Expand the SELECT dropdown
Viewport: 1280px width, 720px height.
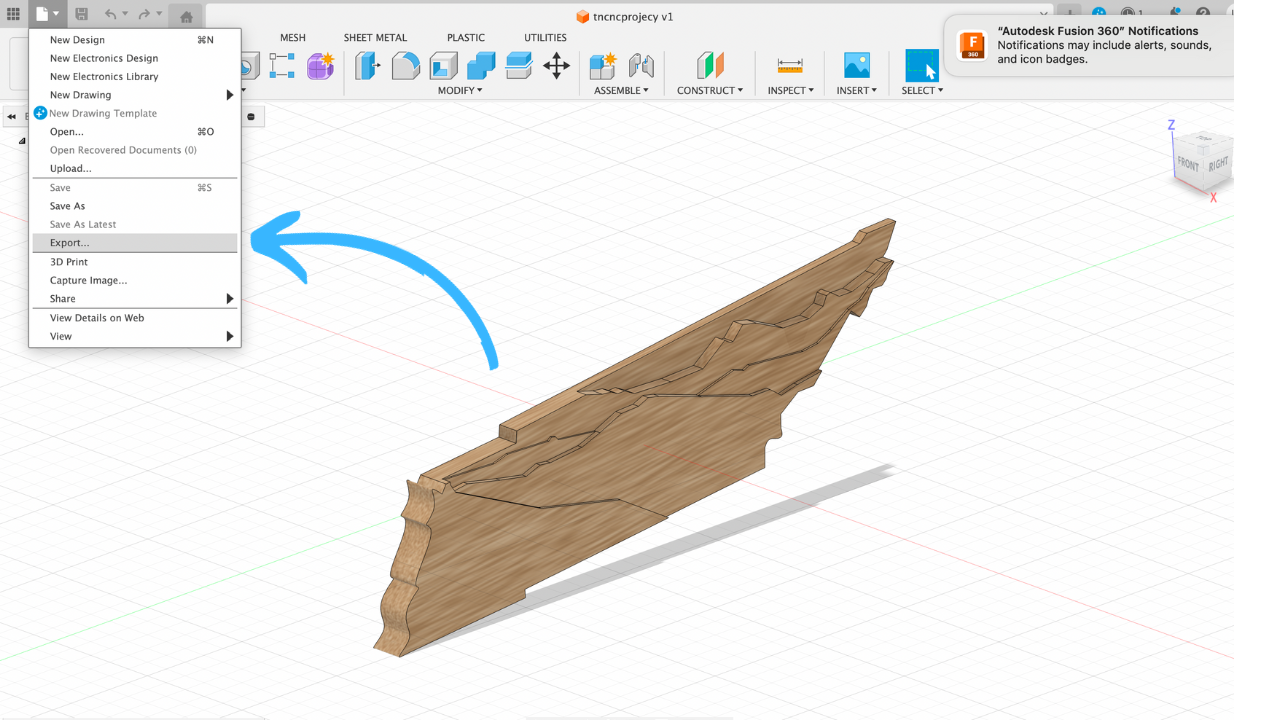[x=922, y=90]
